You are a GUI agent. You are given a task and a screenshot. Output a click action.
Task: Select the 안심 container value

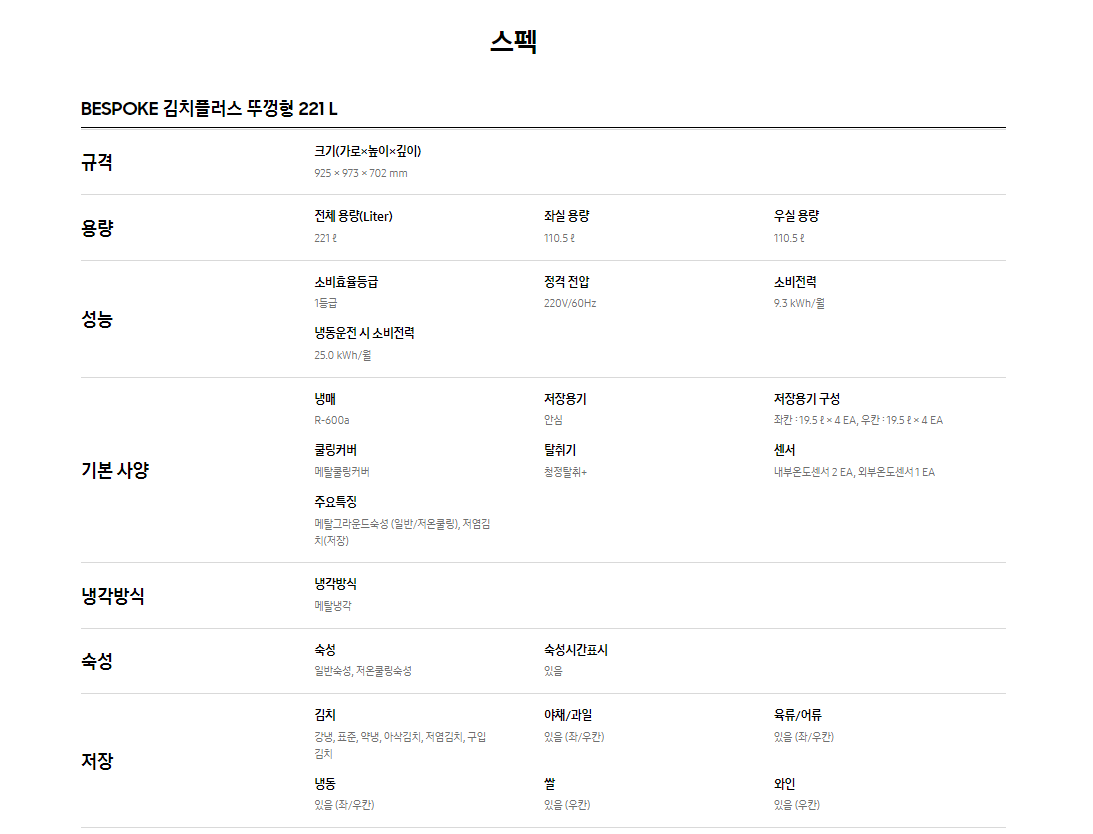click(553, 420)
